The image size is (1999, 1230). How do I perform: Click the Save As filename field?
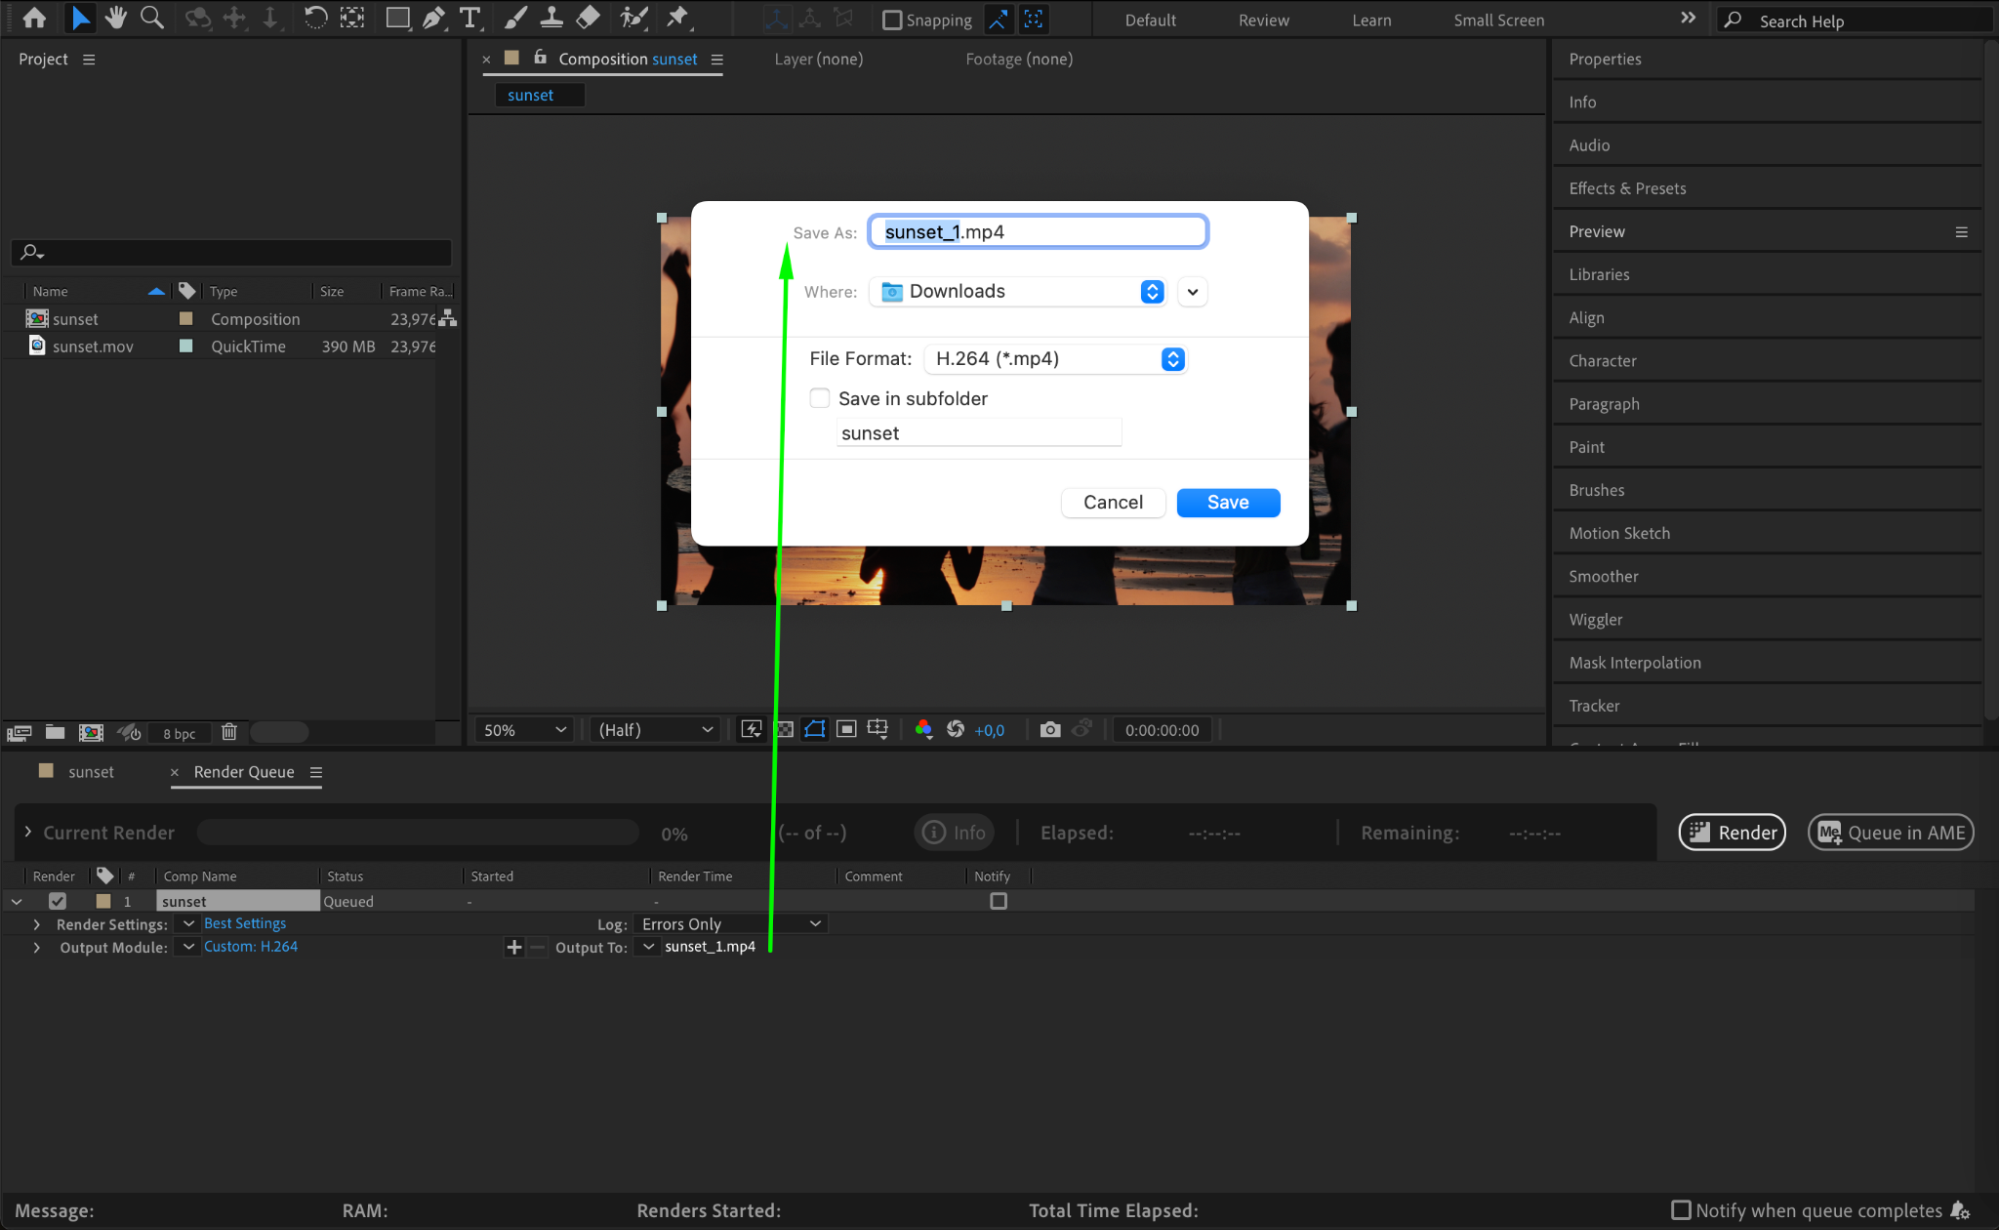coord(1037,232)
